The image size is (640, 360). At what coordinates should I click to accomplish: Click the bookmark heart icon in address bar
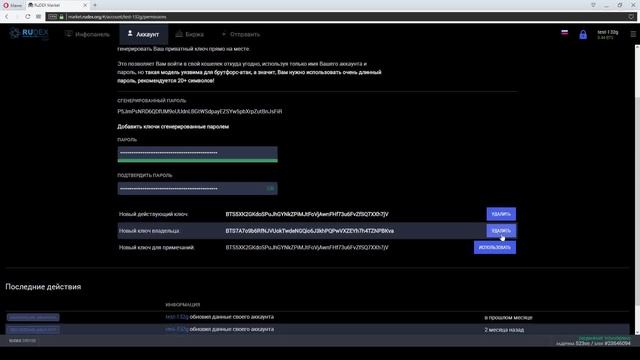point(631,17)
